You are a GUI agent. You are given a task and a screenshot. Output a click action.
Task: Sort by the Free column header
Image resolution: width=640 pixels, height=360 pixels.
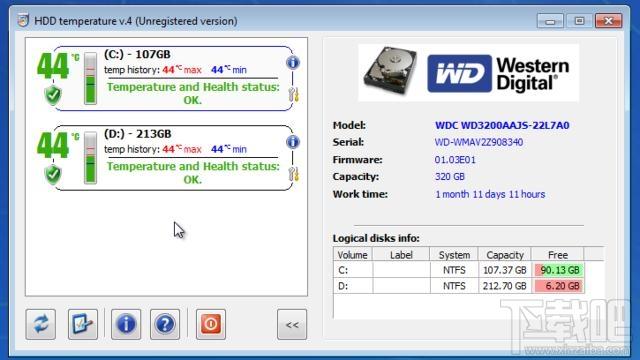(558, 255)
